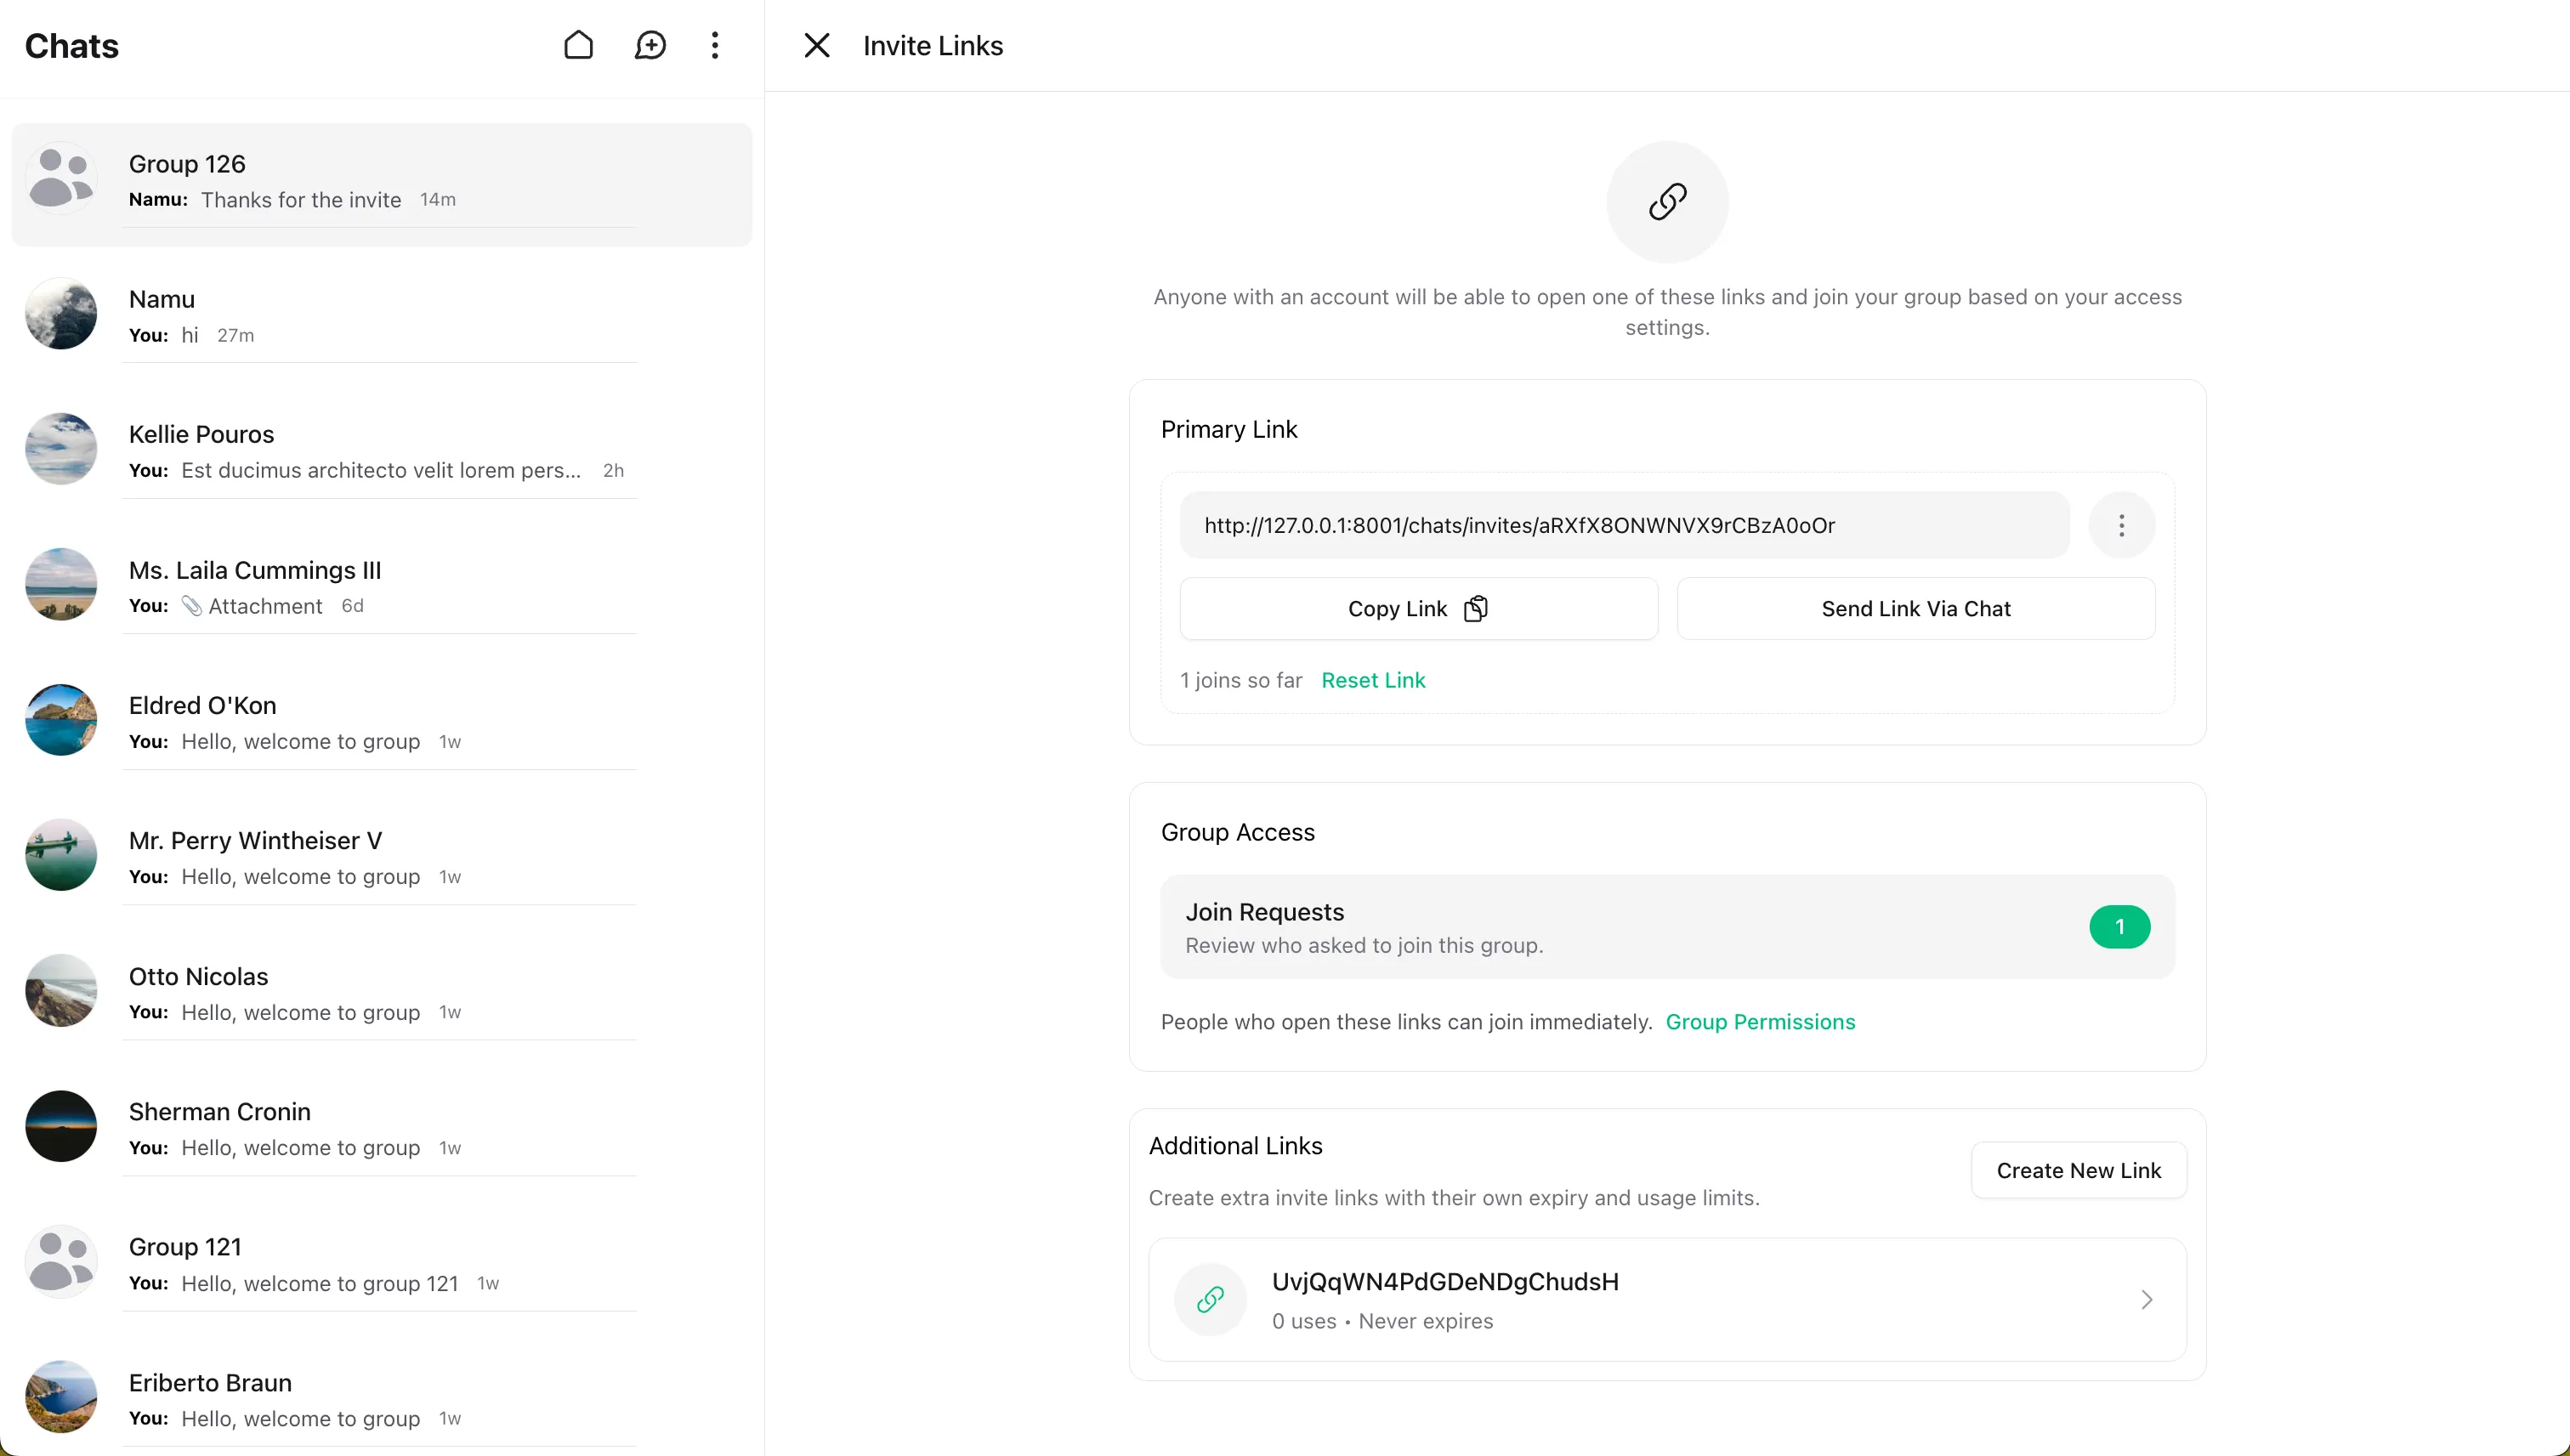Click Group 121 group avatar icon
This screenshot has height=1456, width=2570.
coord(61,1261)
